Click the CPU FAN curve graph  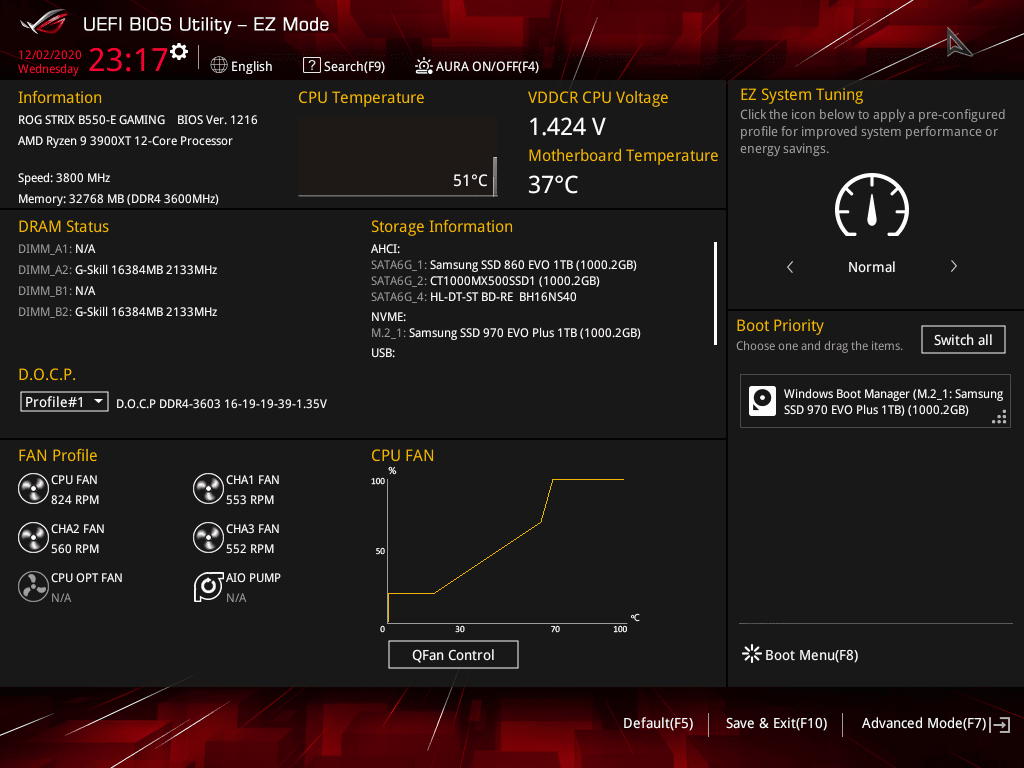[x=505, y=550]
